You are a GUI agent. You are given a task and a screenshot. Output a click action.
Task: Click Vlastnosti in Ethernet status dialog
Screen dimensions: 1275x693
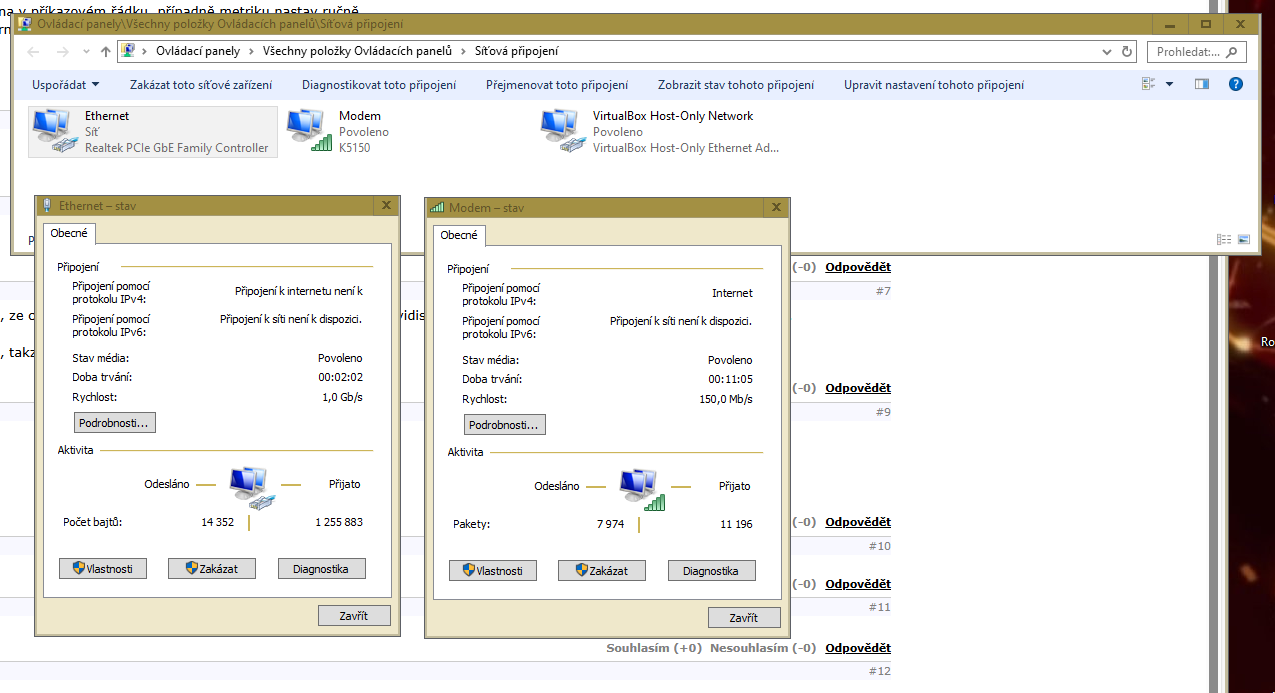click(103, 568)
